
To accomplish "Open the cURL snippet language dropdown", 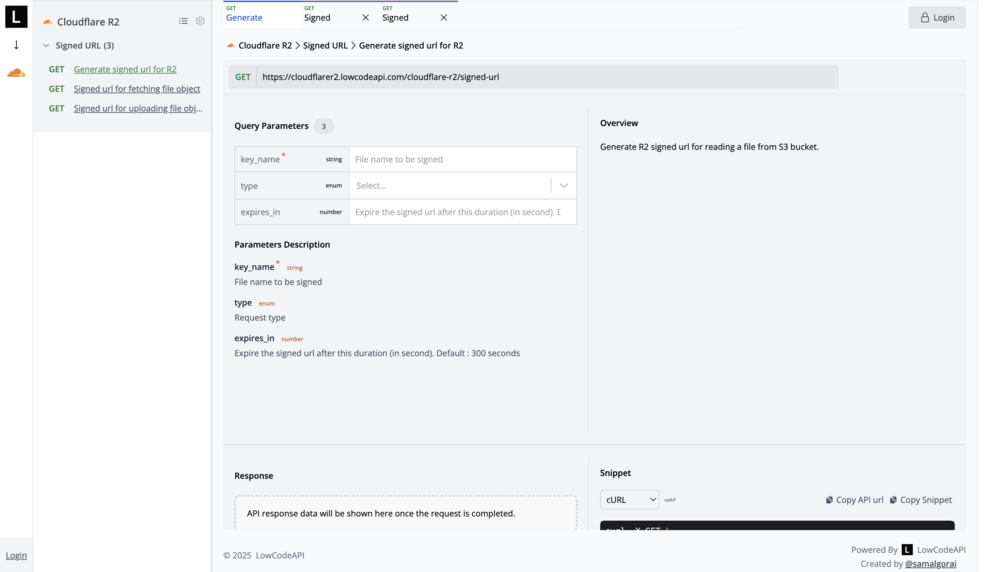I will point(629,500).
